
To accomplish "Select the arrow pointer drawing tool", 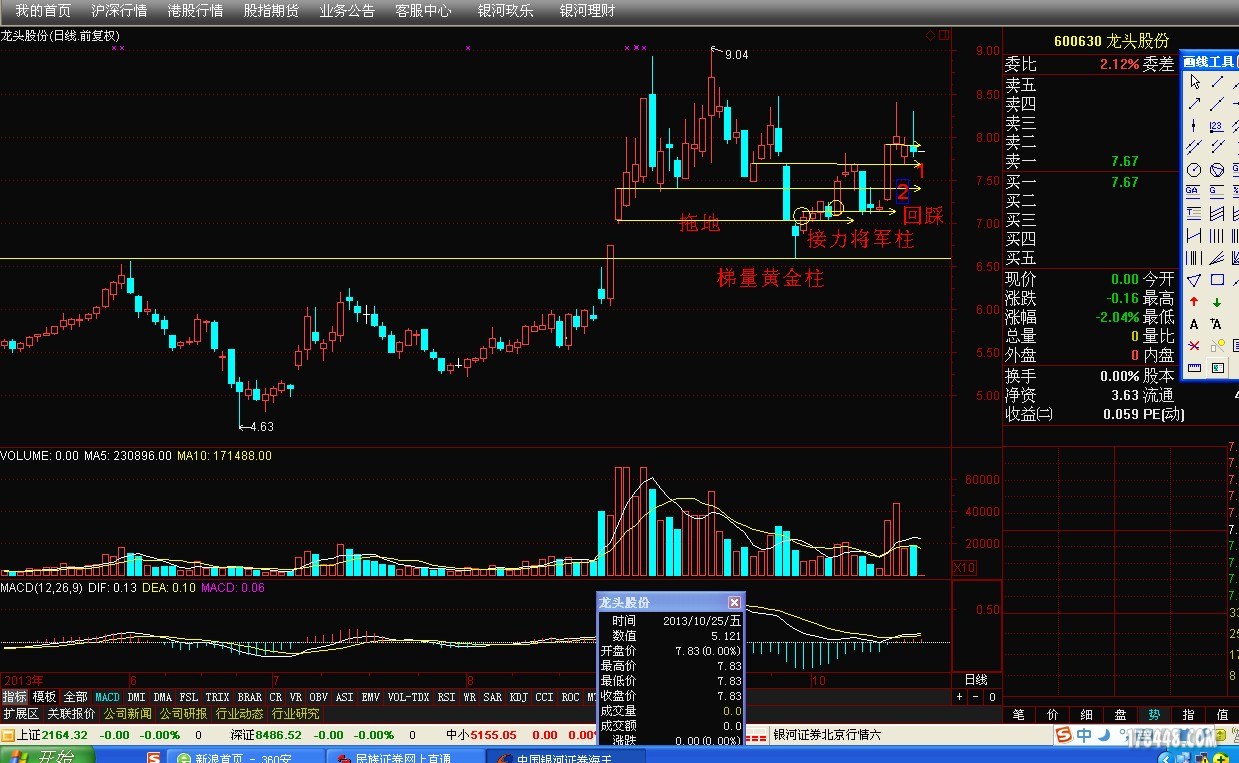I will 1194,82.
